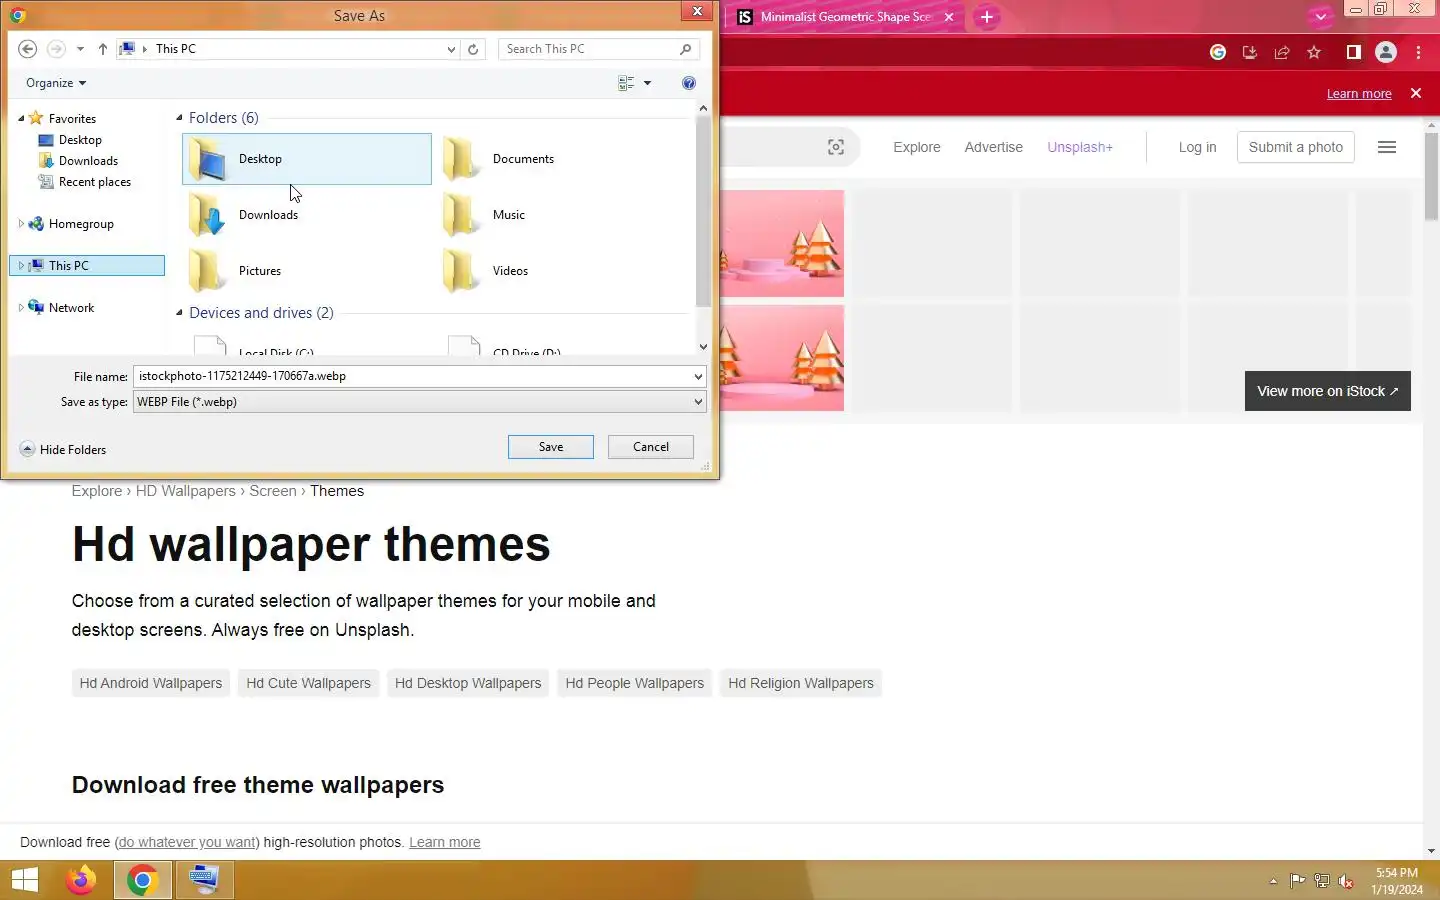Expand the Network tree node

tap(21, 308)
